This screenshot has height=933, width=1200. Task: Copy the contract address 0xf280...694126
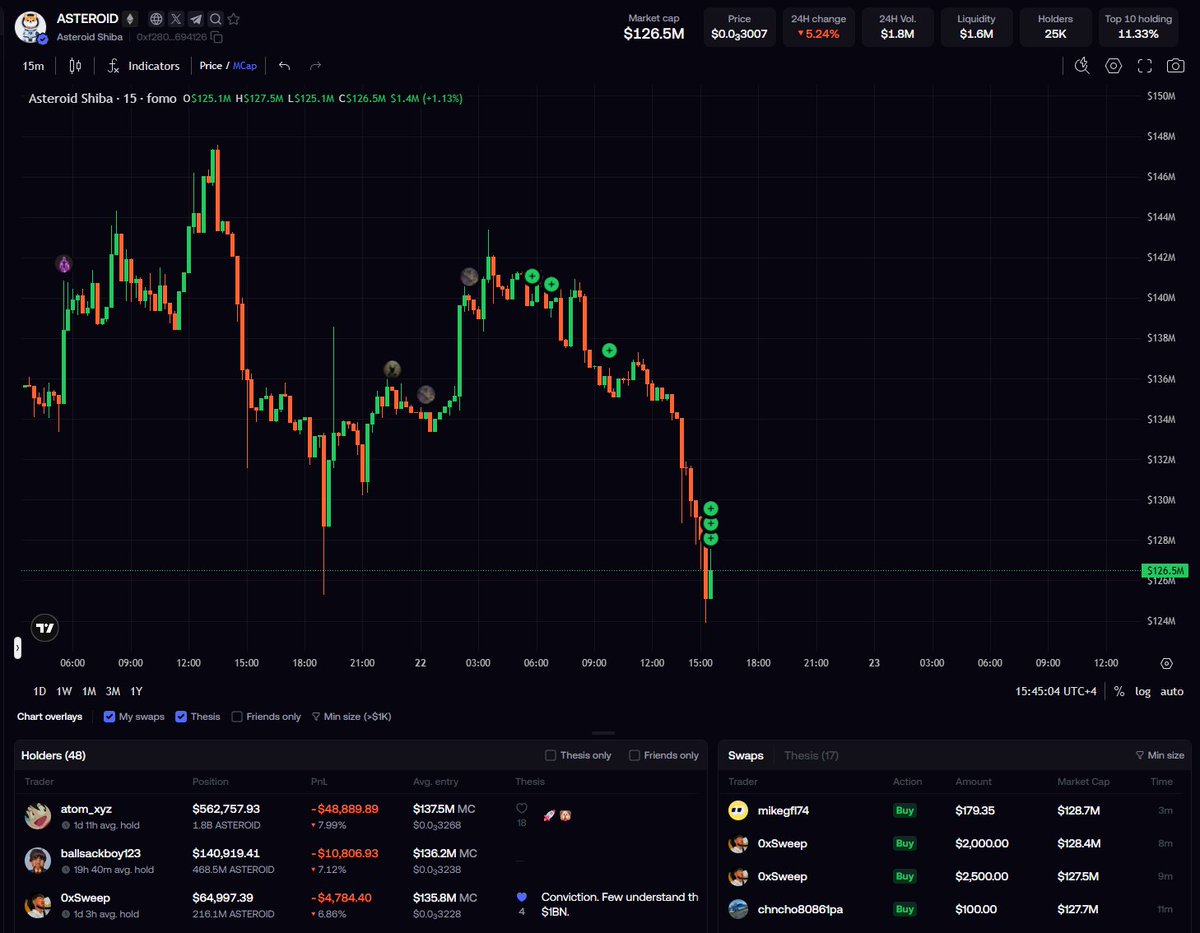[217, 37]
